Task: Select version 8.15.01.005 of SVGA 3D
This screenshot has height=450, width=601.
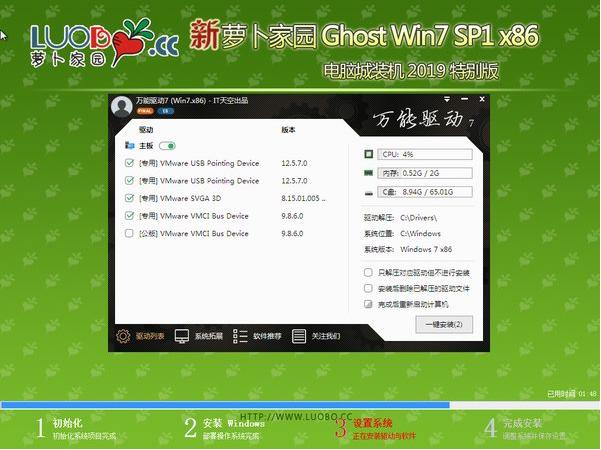Action: [303, 198]
